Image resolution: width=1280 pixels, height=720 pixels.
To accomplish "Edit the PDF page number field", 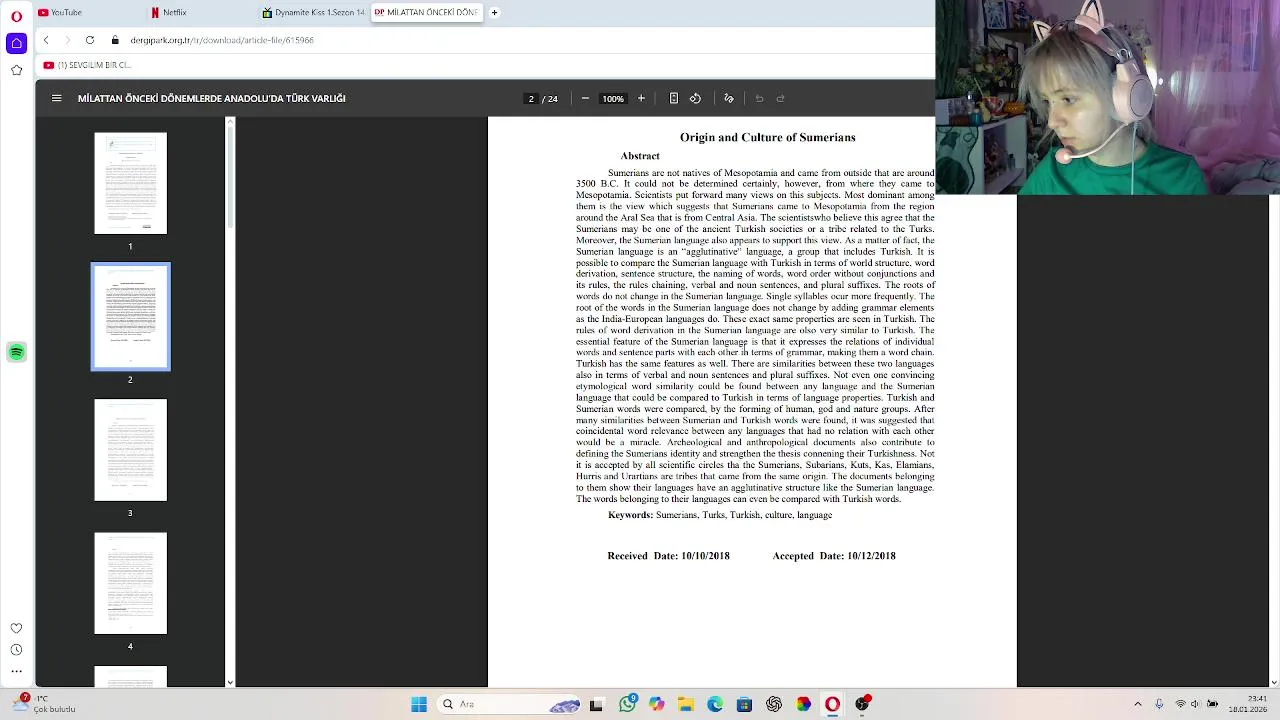I will coord(531,98).
